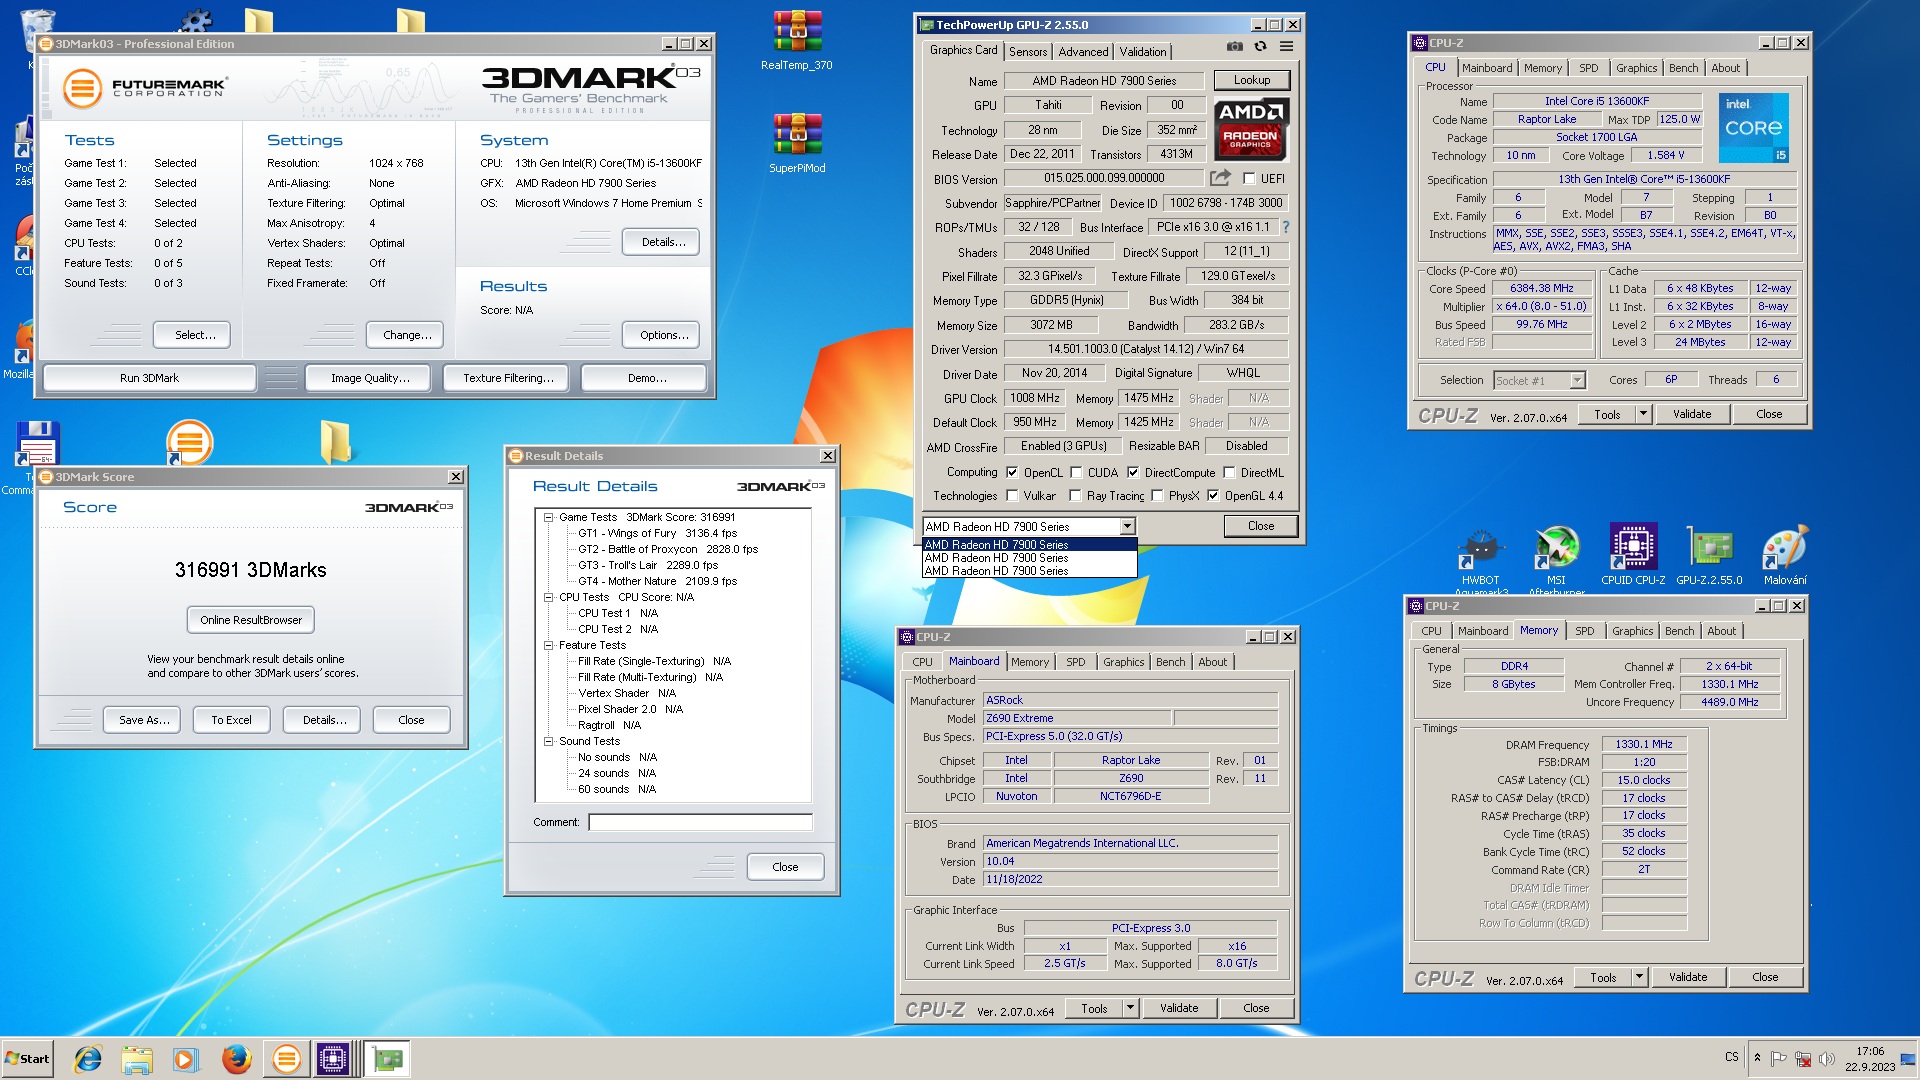The width and height of the screenshot is (1920, 1080).
Task: Collapse the Game Tests tree node
Action: 548,517
